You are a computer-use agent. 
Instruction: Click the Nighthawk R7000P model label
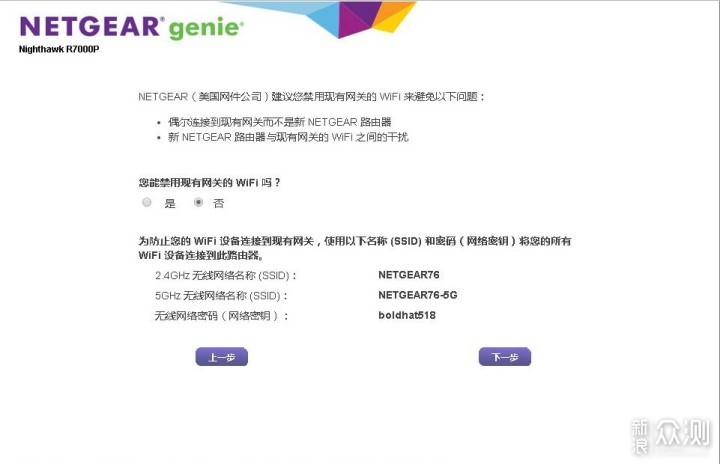coord(59,49)
